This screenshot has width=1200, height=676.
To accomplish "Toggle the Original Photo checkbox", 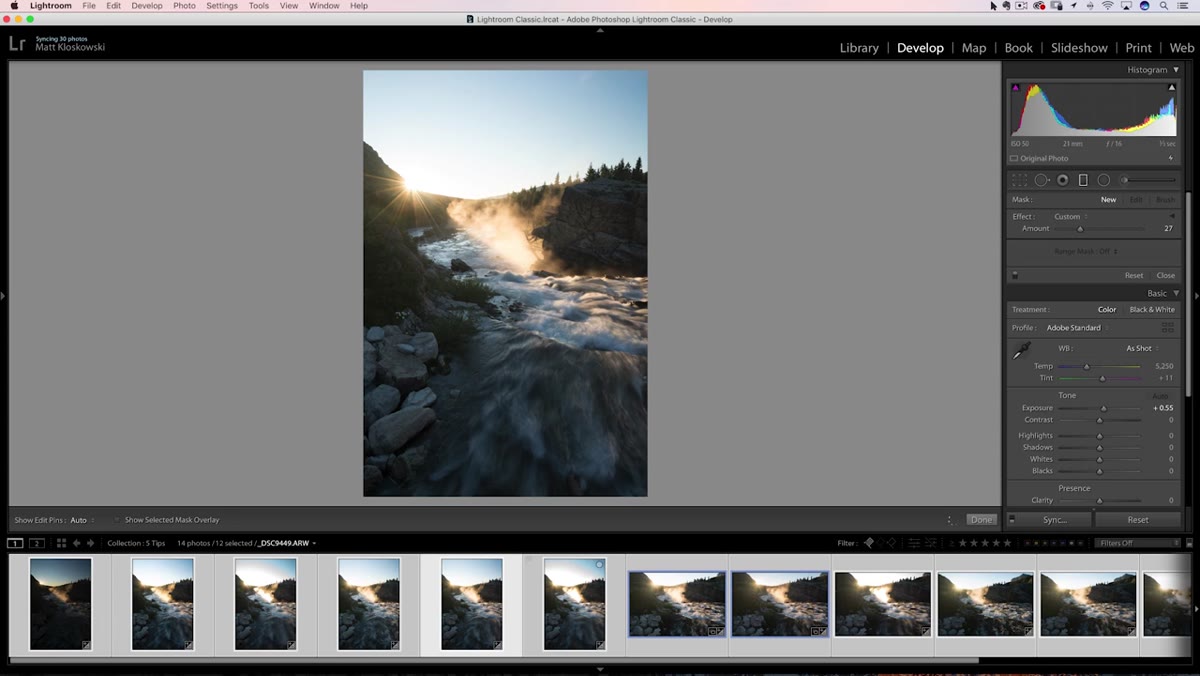I will coord(1014,158).
